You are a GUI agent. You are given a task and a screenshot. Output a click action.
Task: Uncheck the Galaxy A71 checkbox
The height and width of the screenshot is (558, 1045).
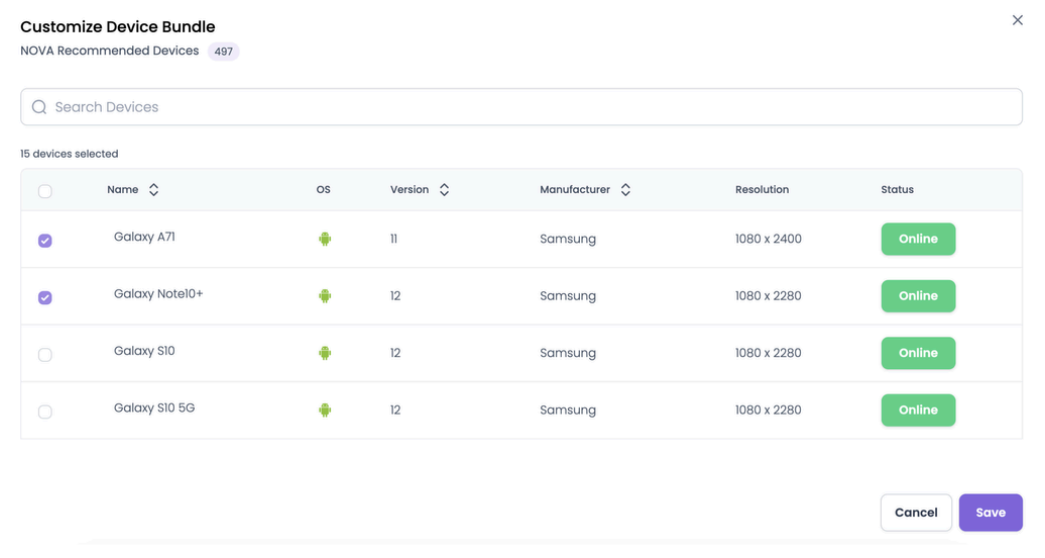45,241
